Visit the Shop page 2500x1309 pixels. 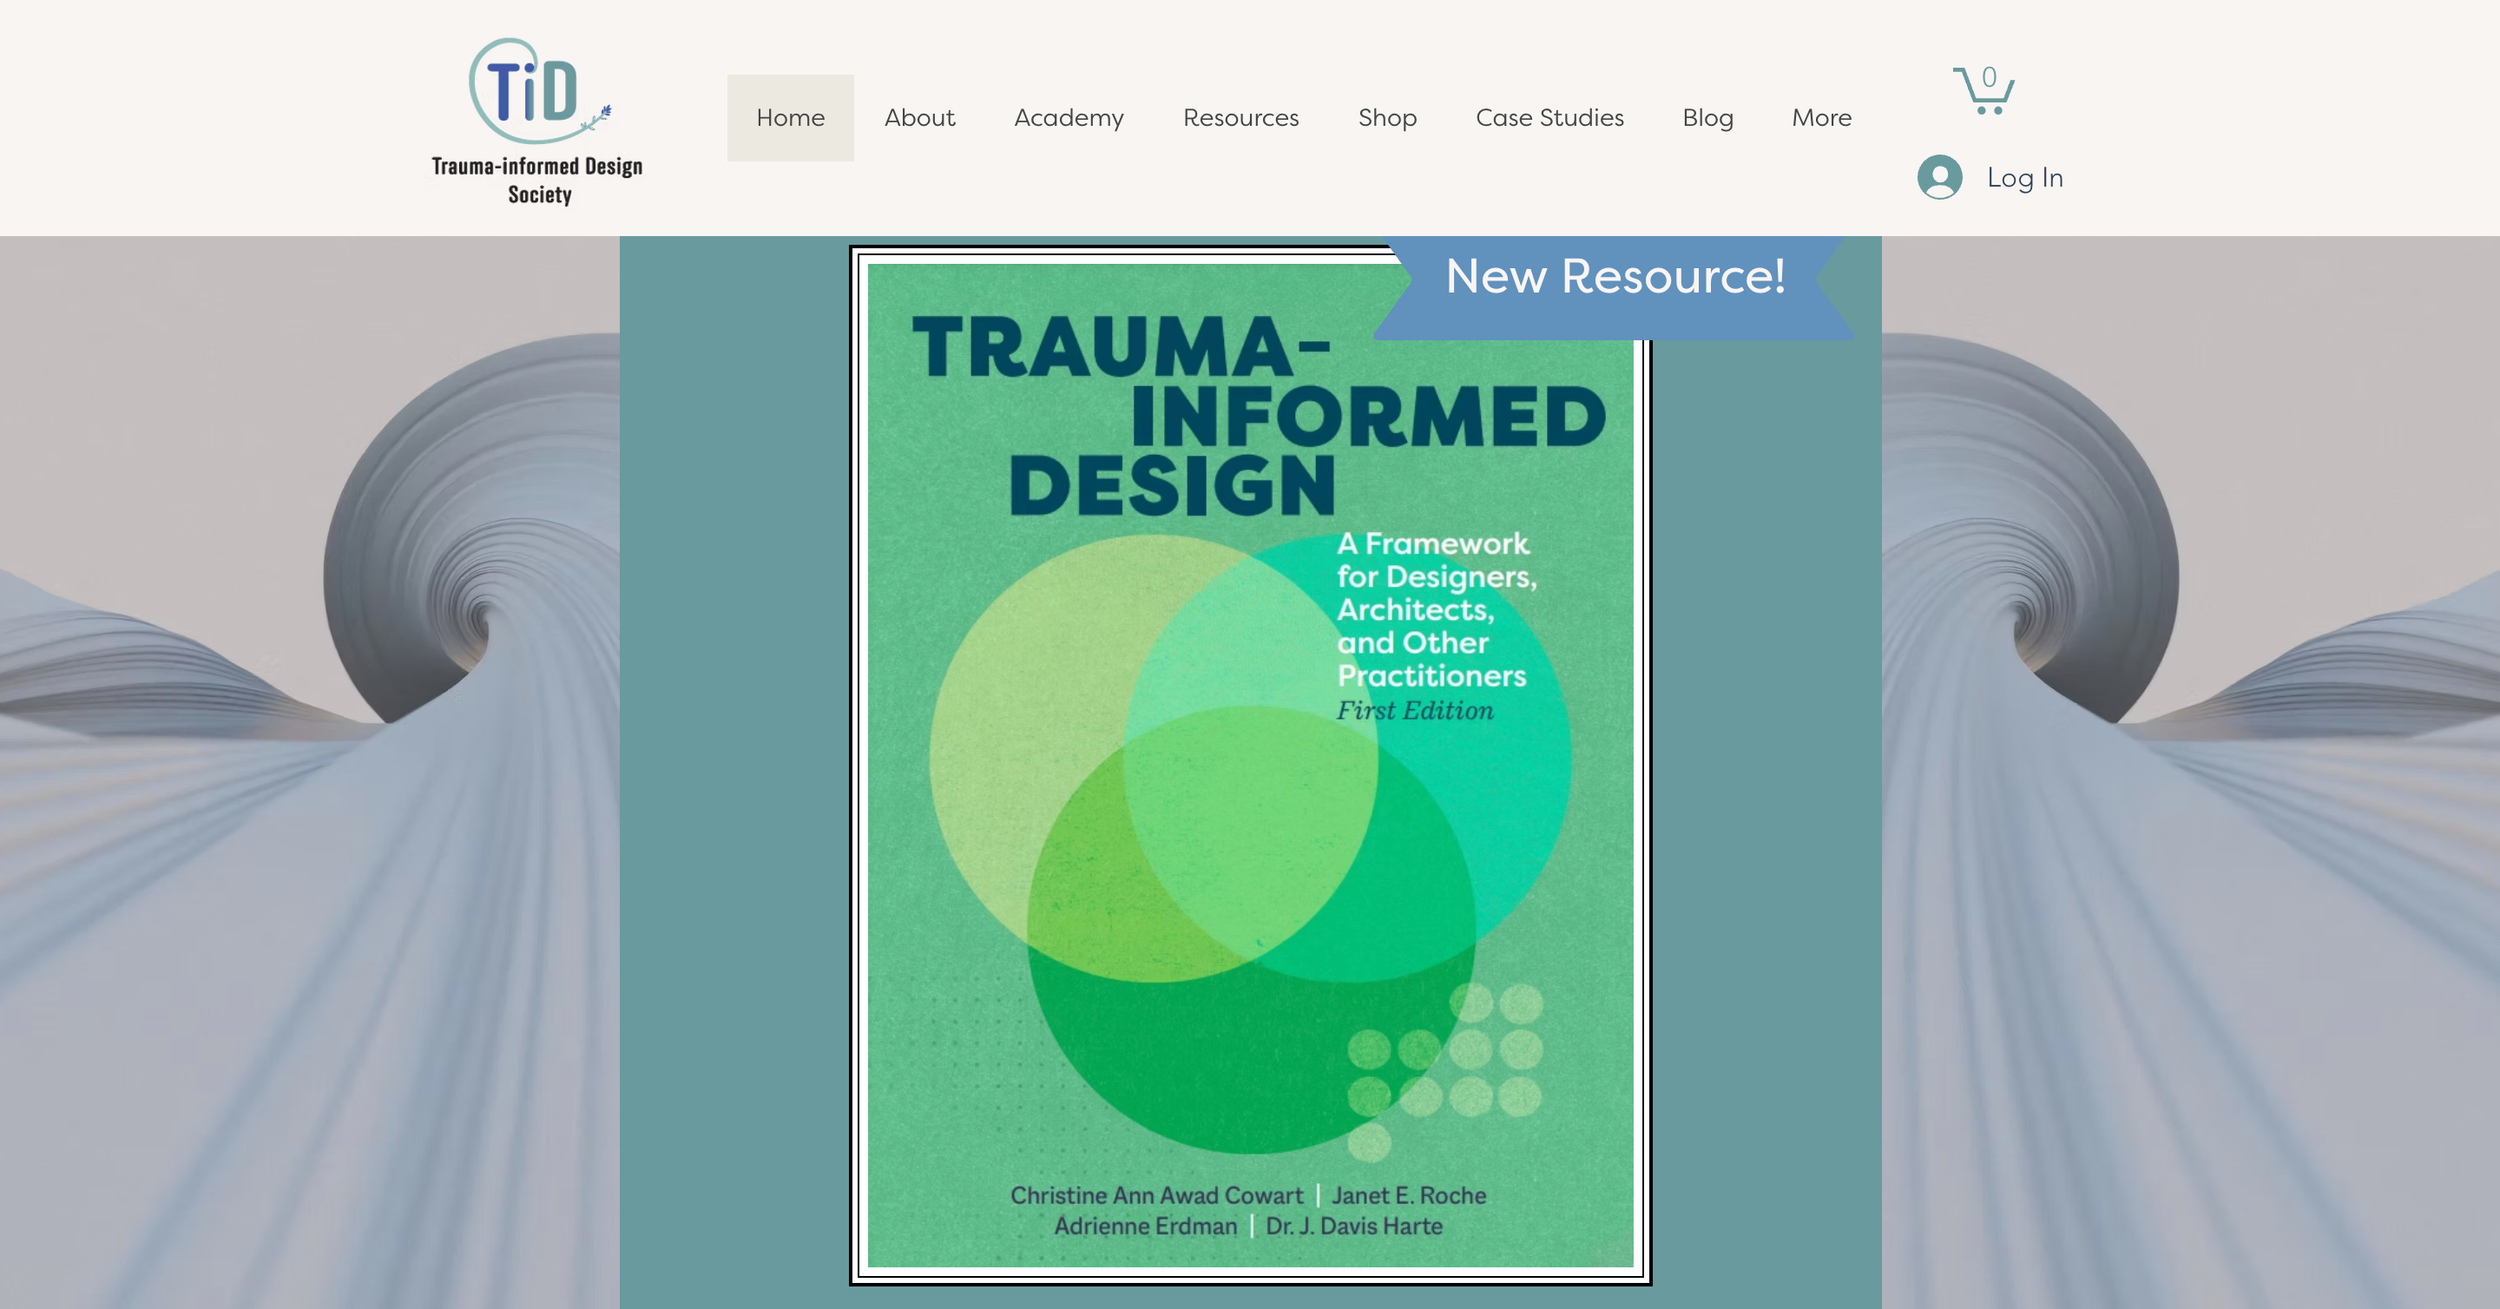point(1386,117)
